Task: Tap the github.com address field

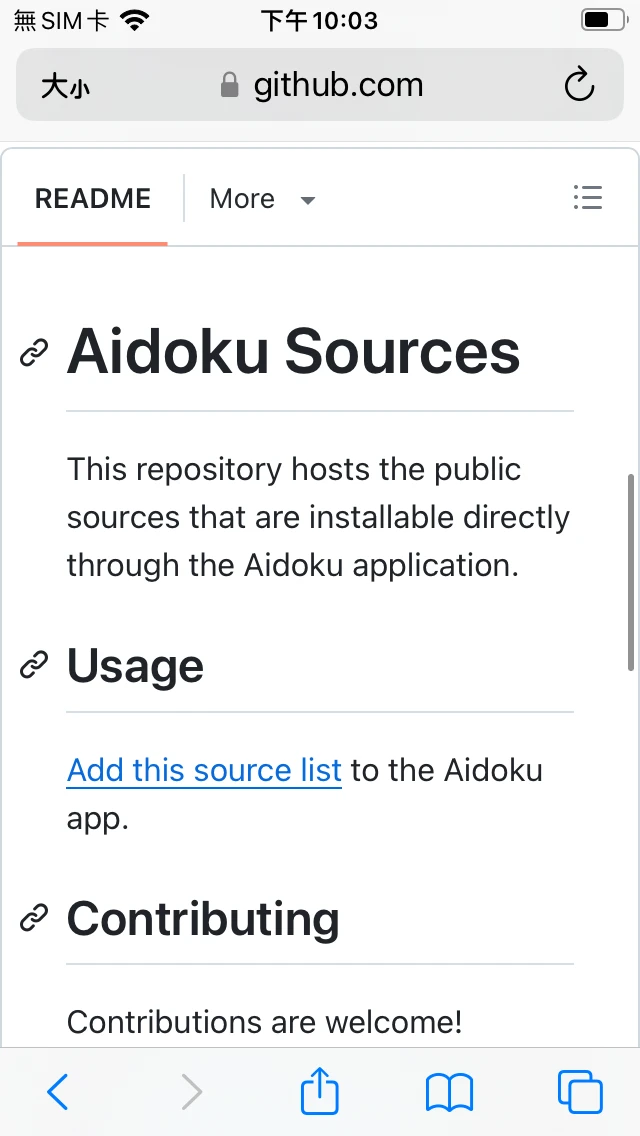Action: pyautogui.click(x=338, y=86)
